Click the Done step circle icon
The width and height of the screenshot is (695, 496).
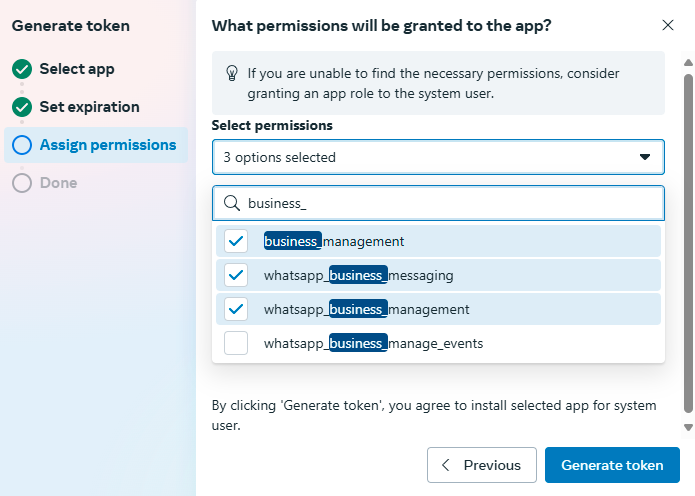click(22, 183)
